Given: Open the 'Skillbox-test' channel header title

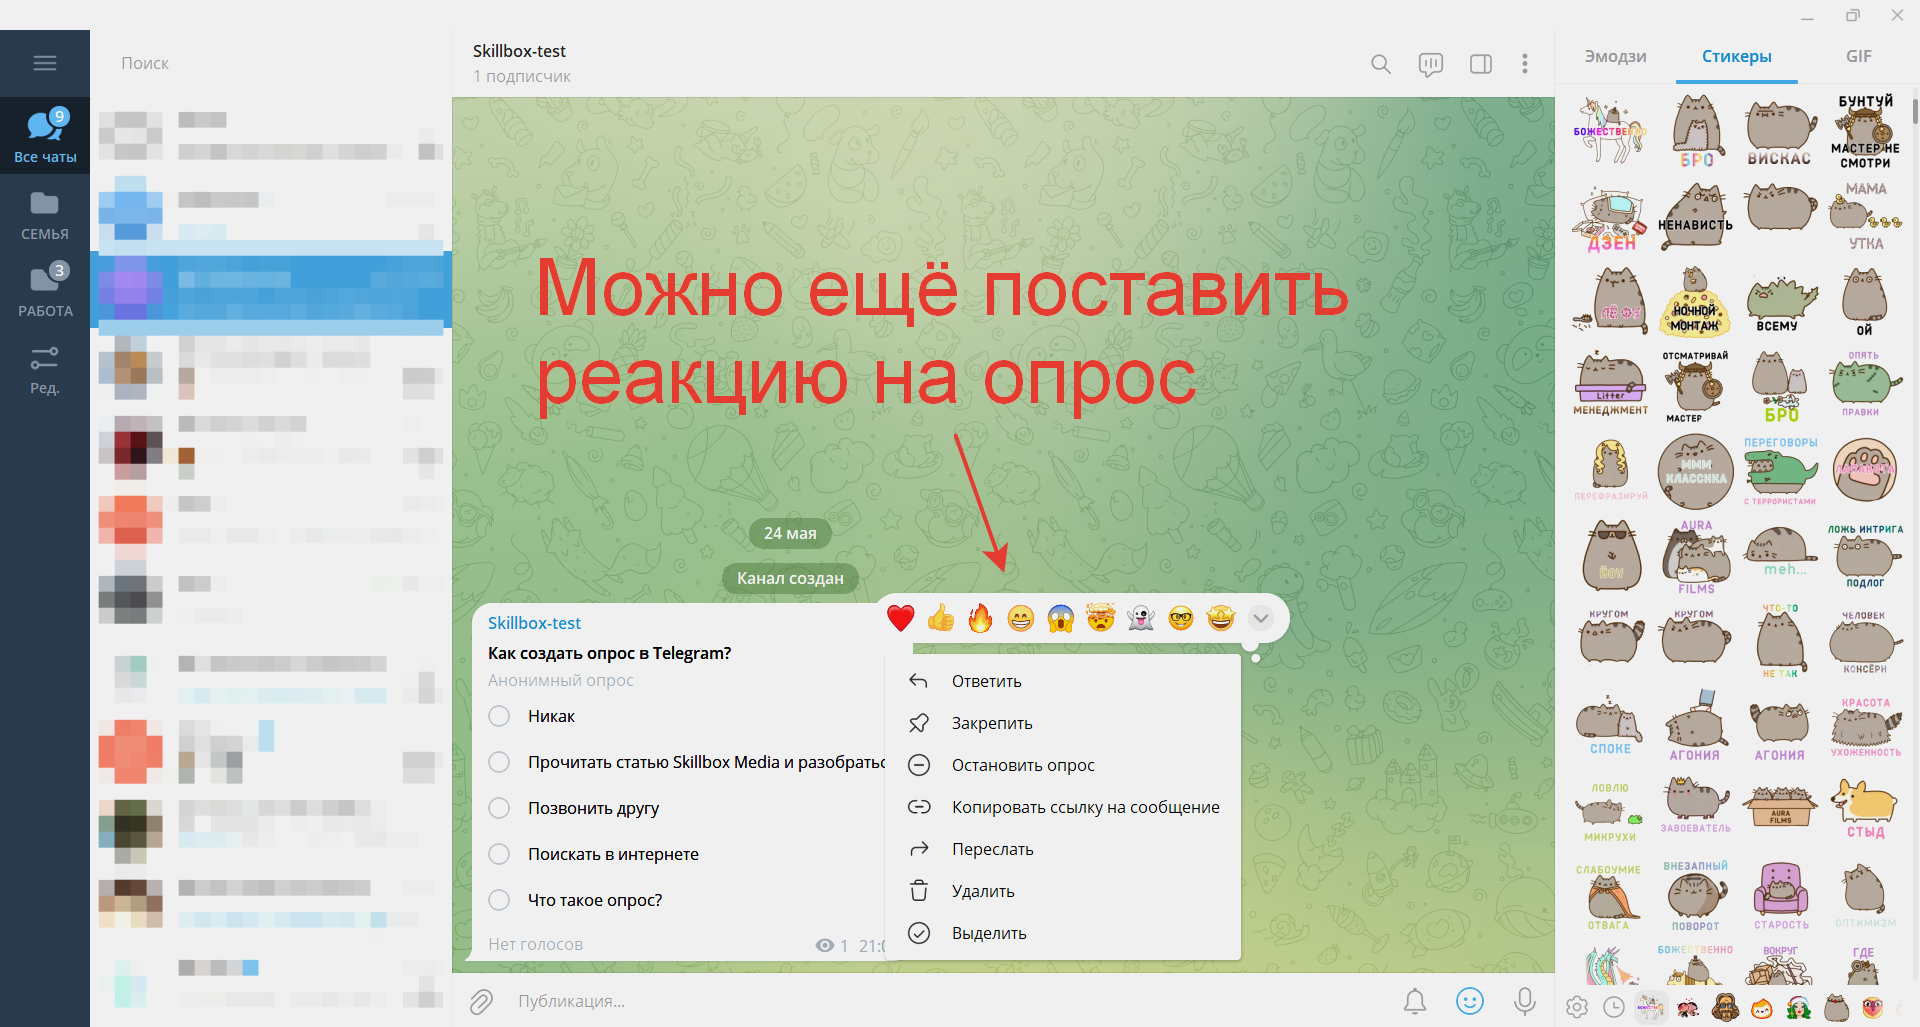Looking at the screenshot, I should coord(519,51).
